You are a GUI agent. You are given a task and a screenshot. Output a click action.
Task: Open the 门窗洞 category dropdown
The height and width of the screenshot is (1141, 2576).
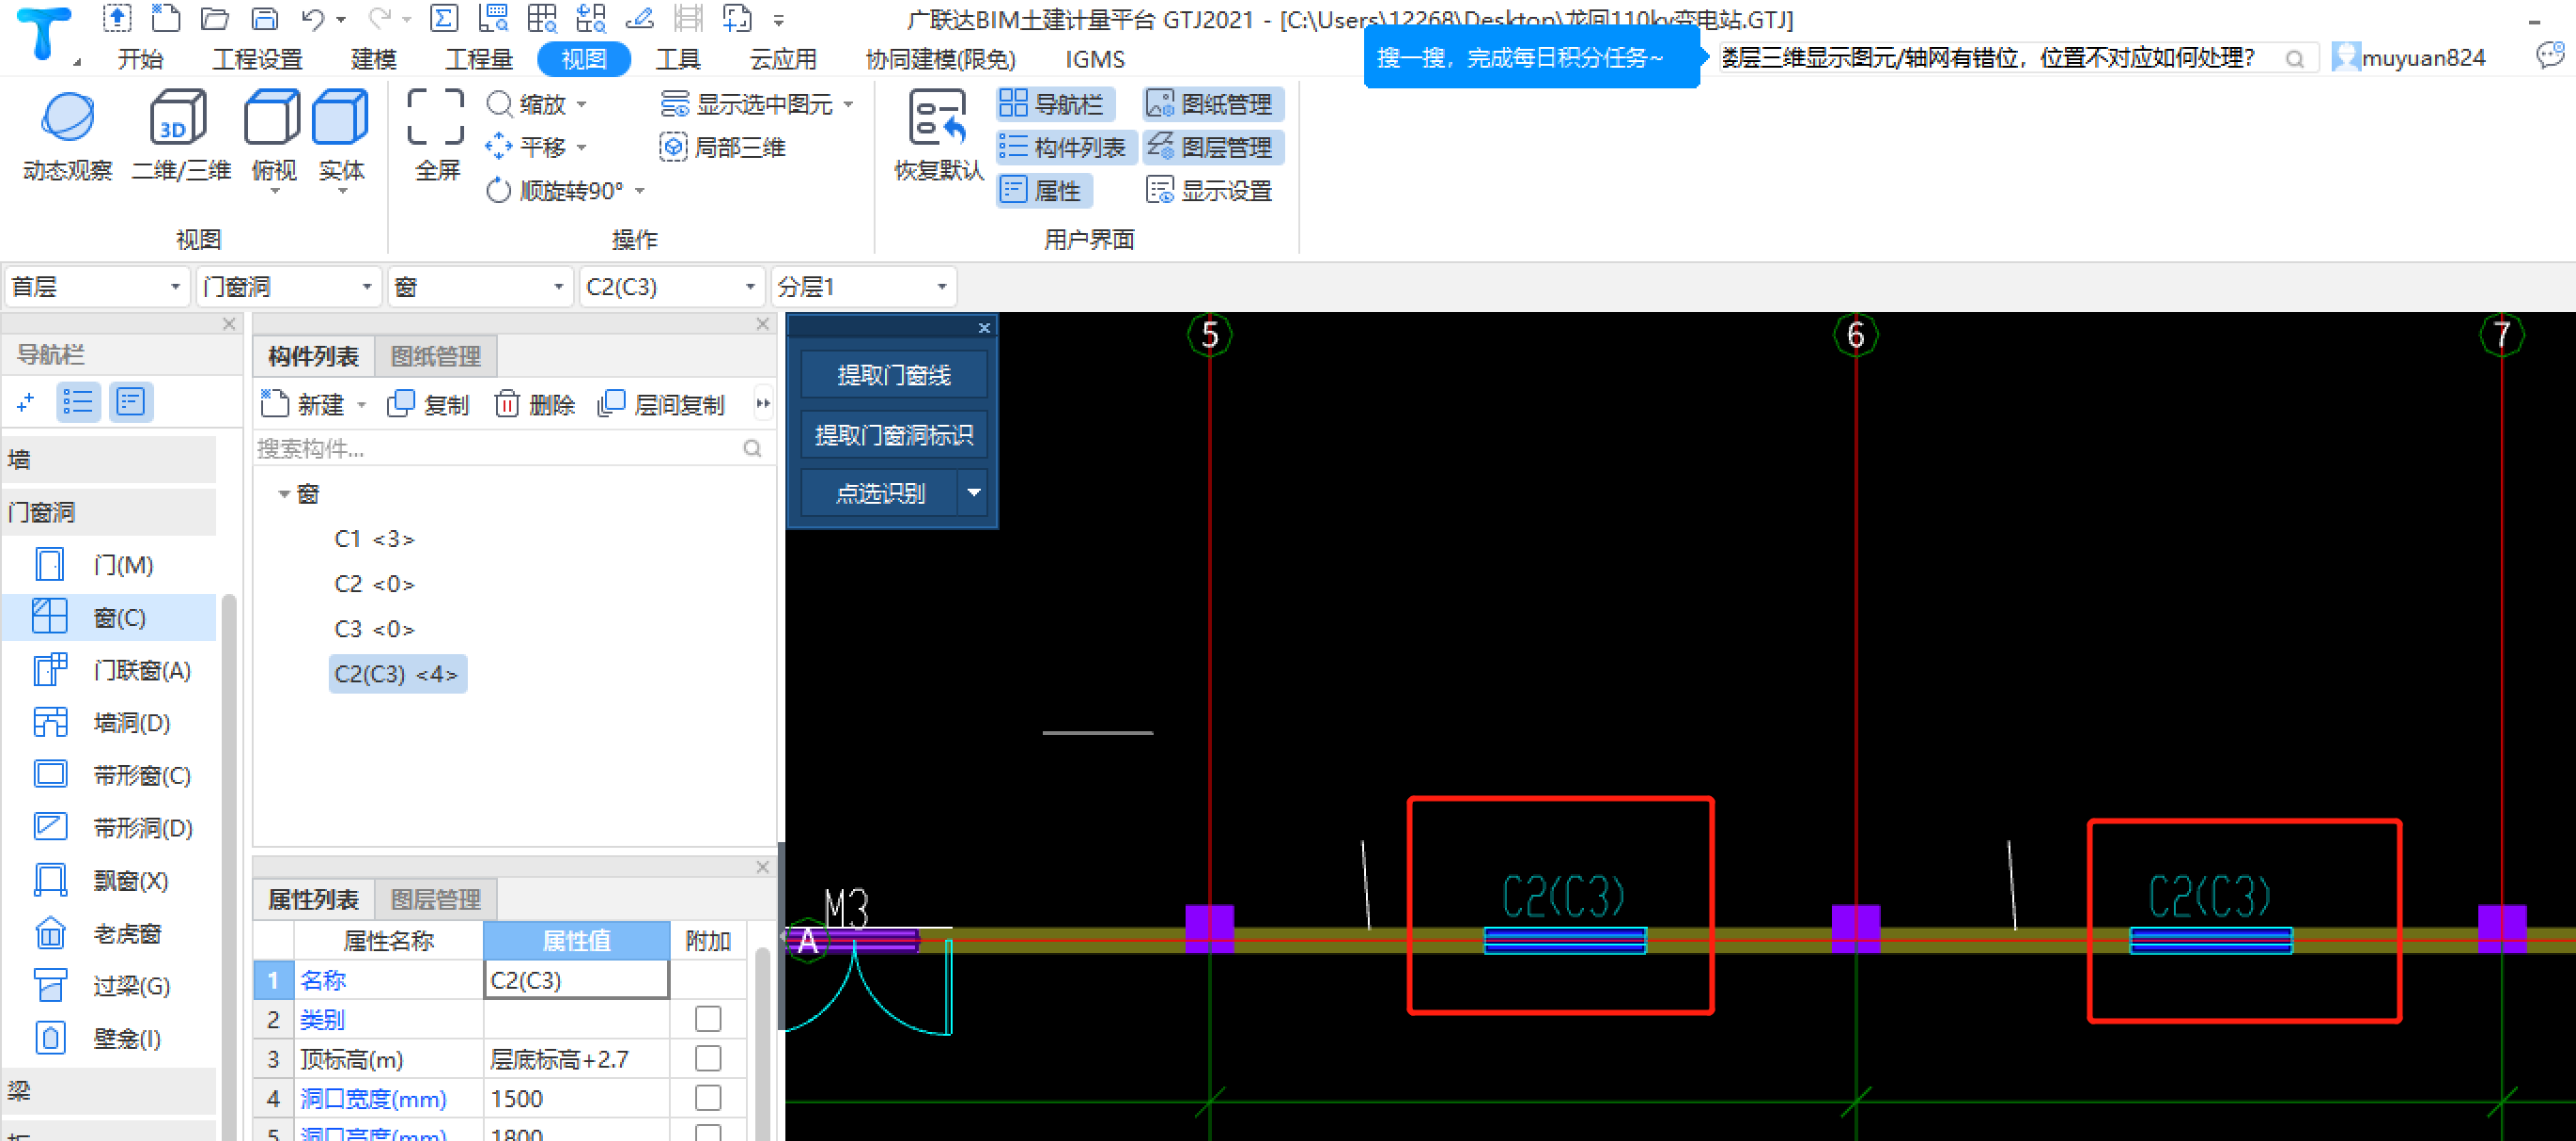pos(289,287)
